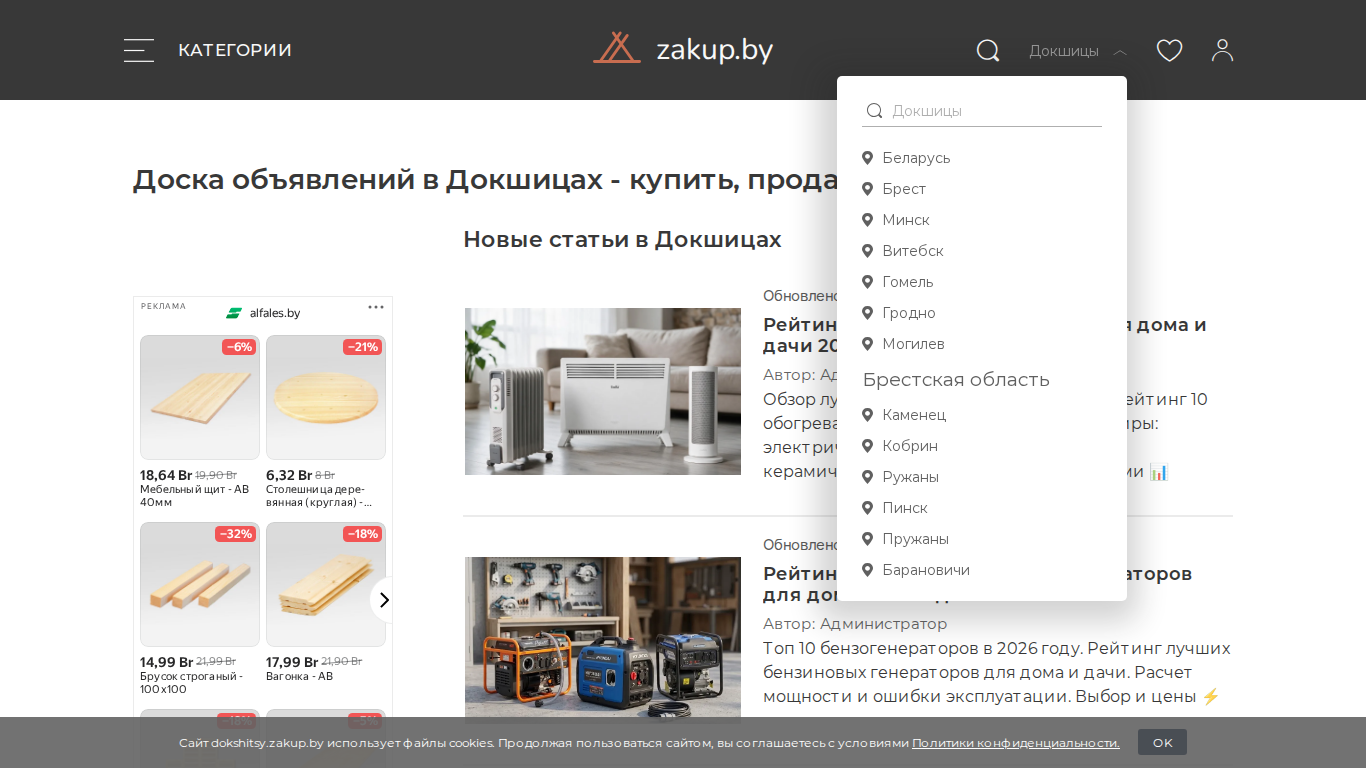Click the pin icon next to Брест
The height and width of the screenshot is (768, 1366).
[868, 188]
